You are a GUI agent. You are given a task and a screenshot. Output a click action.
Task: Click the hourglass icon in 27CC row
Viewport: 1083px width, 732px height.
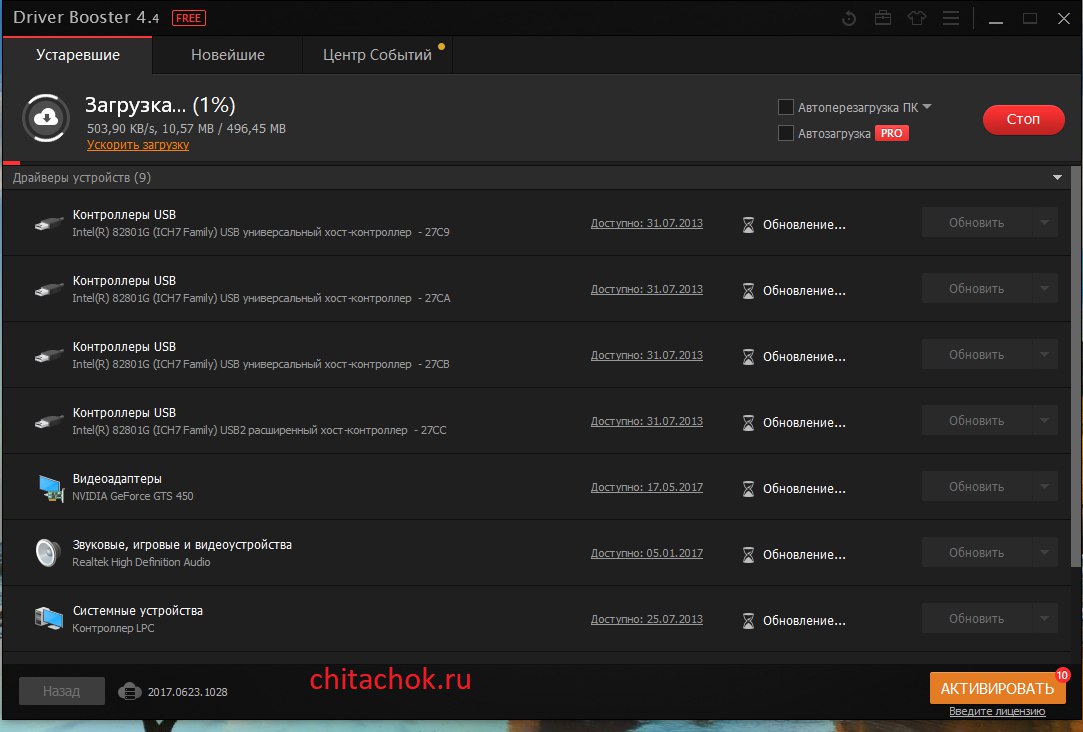[x=748, y=423]
